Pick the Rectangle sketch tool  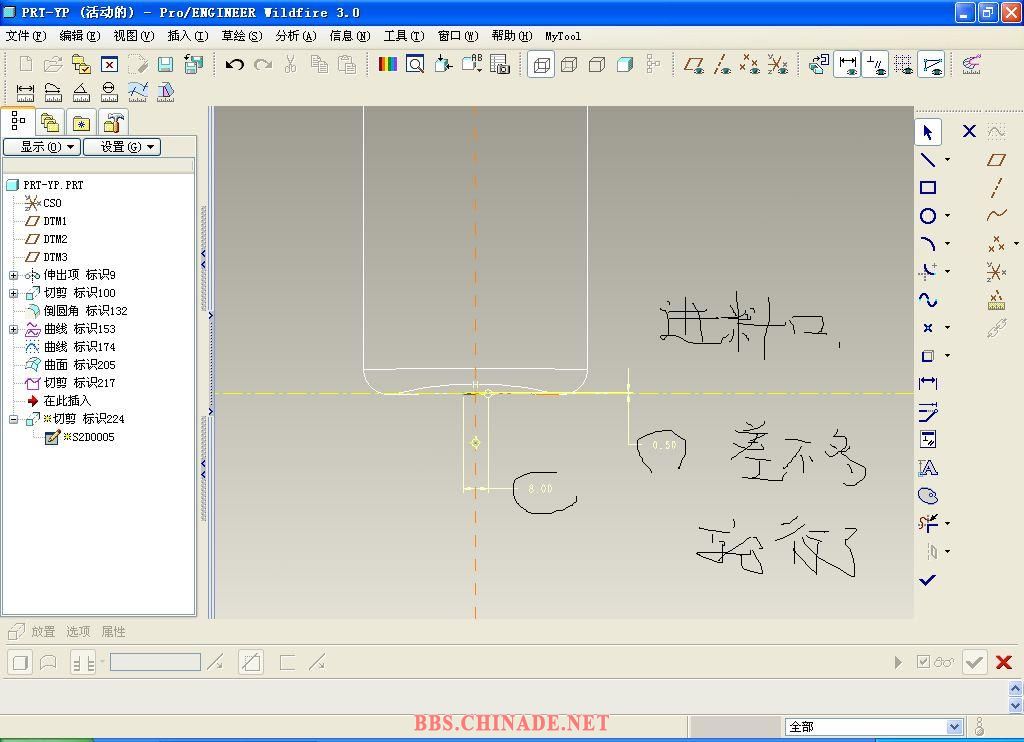(x=928, y=188)
